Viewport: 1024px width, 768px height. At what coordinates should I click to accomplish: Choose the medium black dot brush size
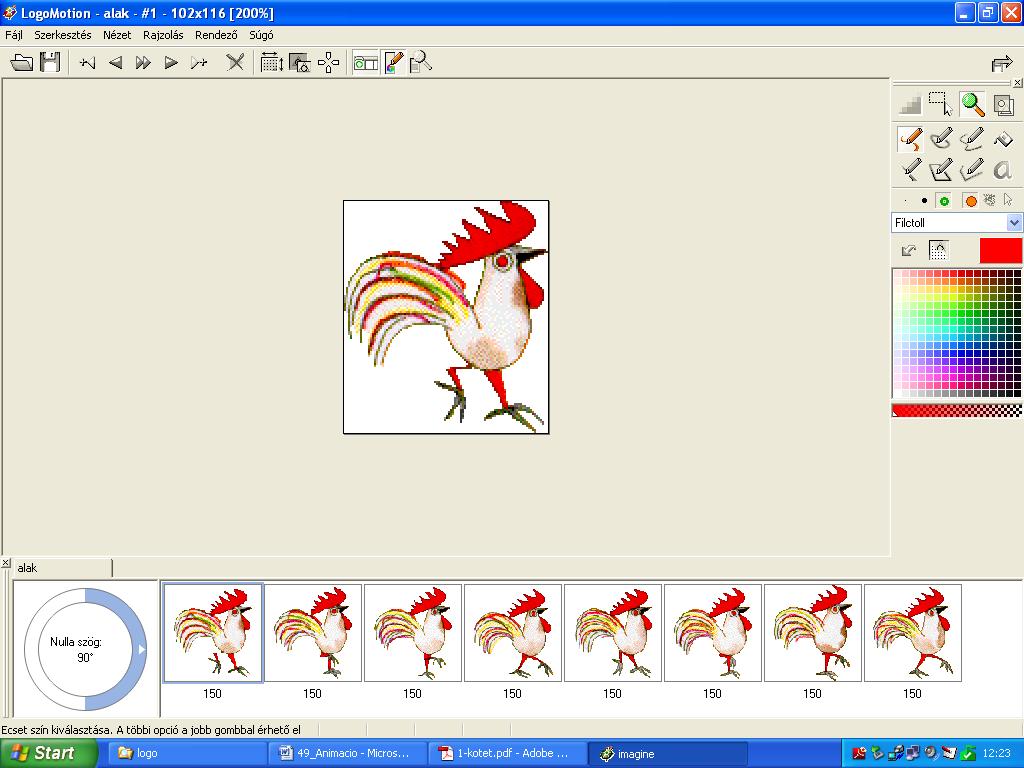(x=924, y=201)
